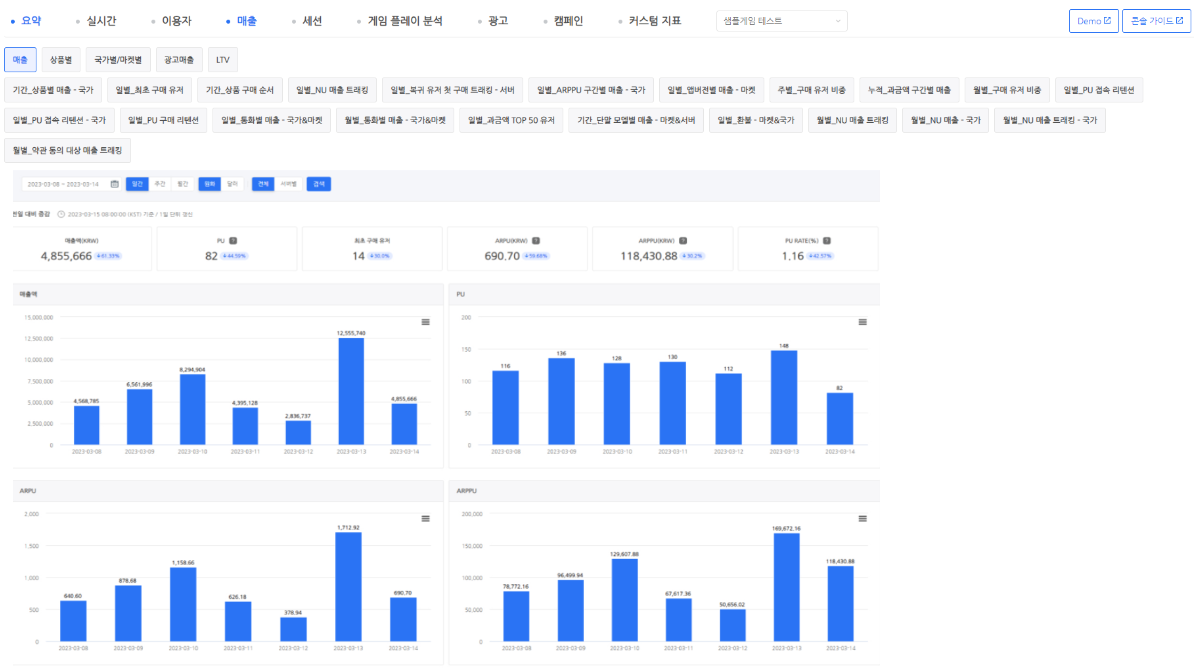Open 기간_단말 모델별 매출 - 마켓&서버
Viewport: 1194px width, 669px height.
pos(636,120)
